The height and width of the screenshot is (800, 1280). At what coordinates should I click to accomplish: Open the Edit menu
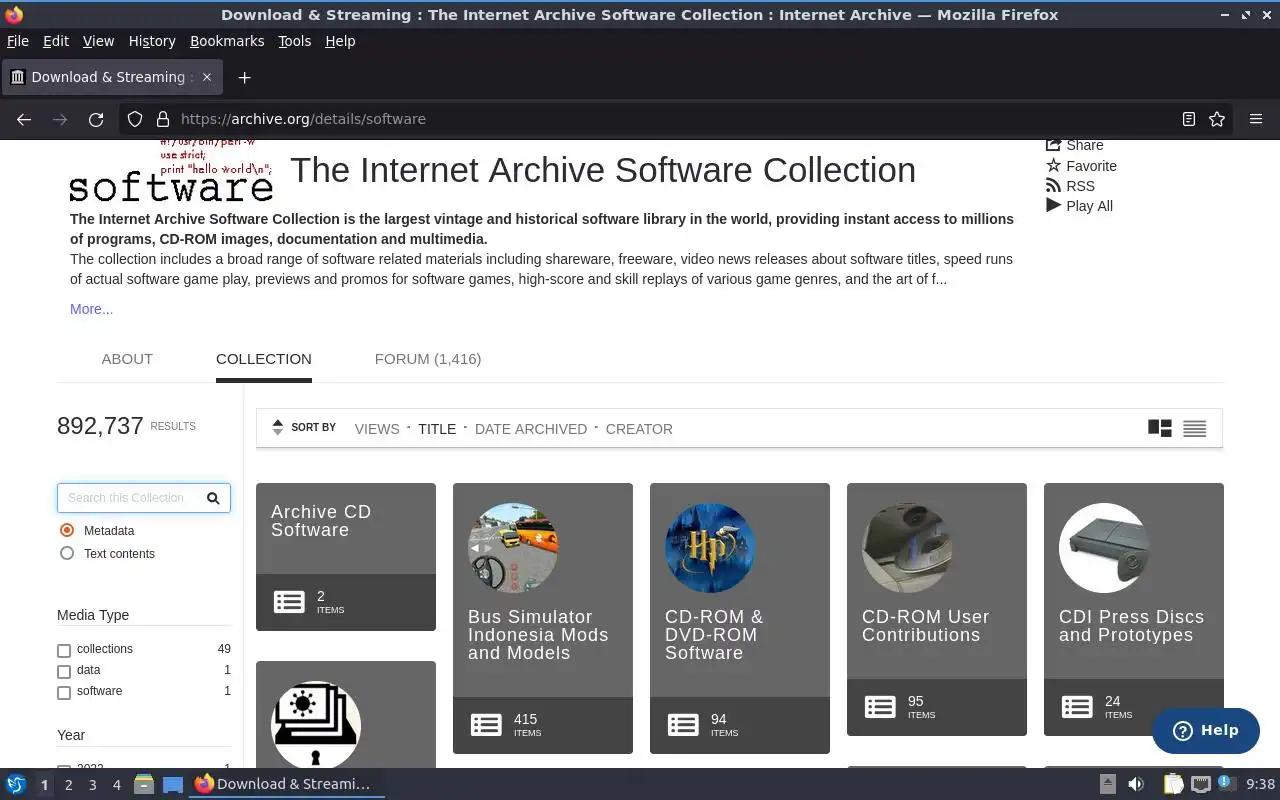56,41
